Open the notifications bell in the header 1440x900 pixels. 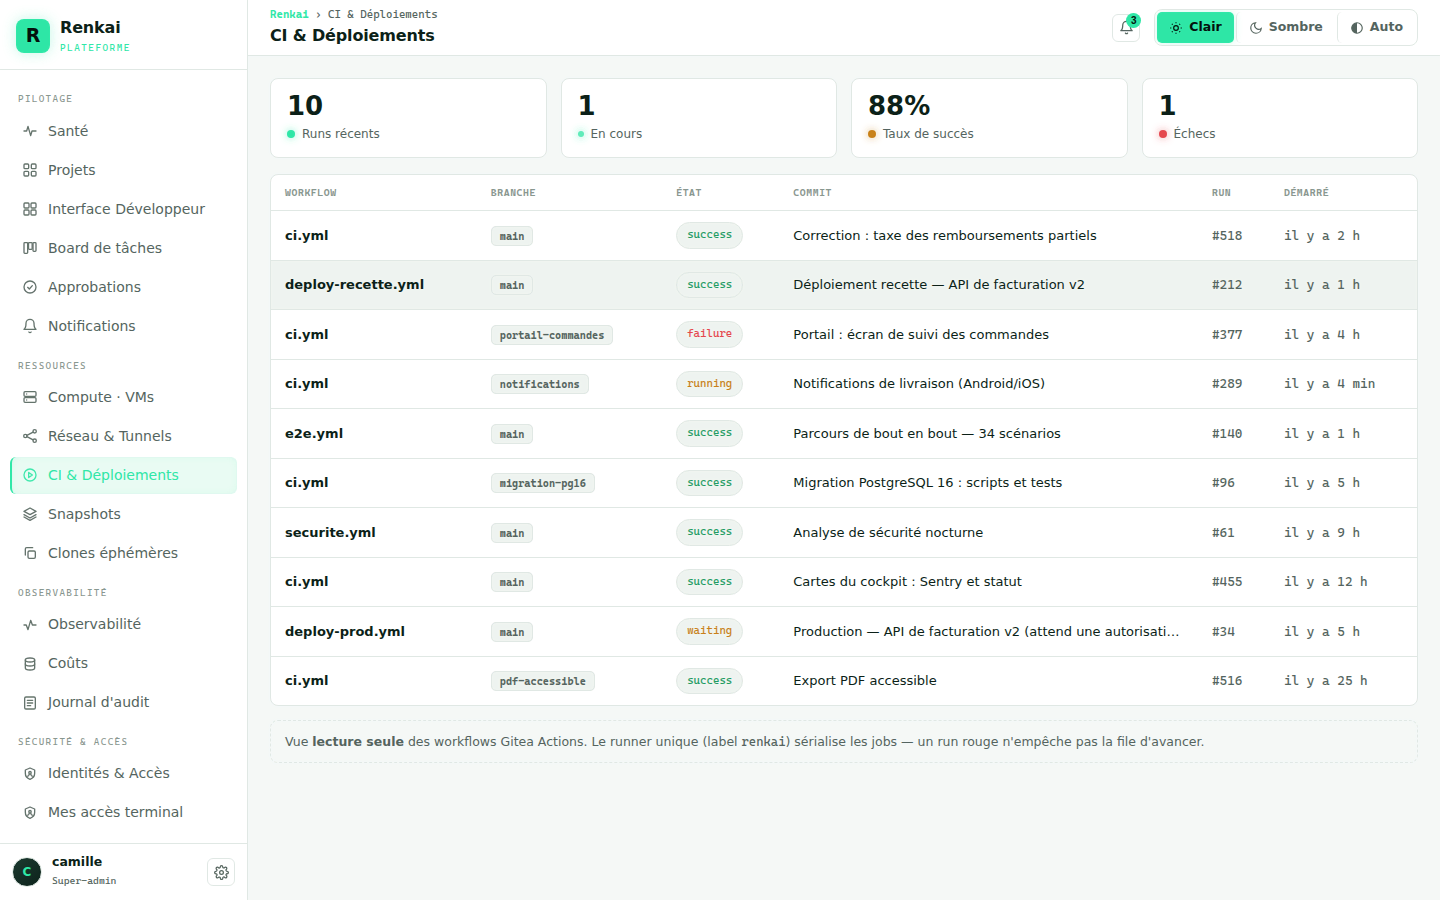pos(1126,28)
